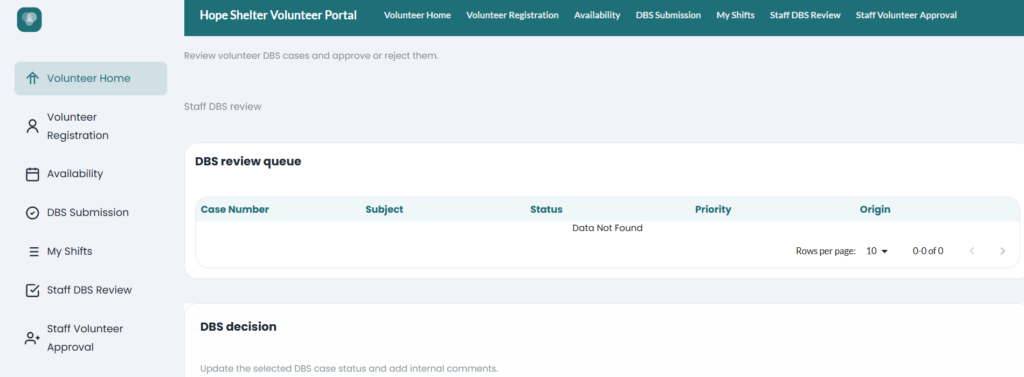Click the 'Staff DBS review' page subtitle
Screen dimensions: 1024x377
pos(223,107)
